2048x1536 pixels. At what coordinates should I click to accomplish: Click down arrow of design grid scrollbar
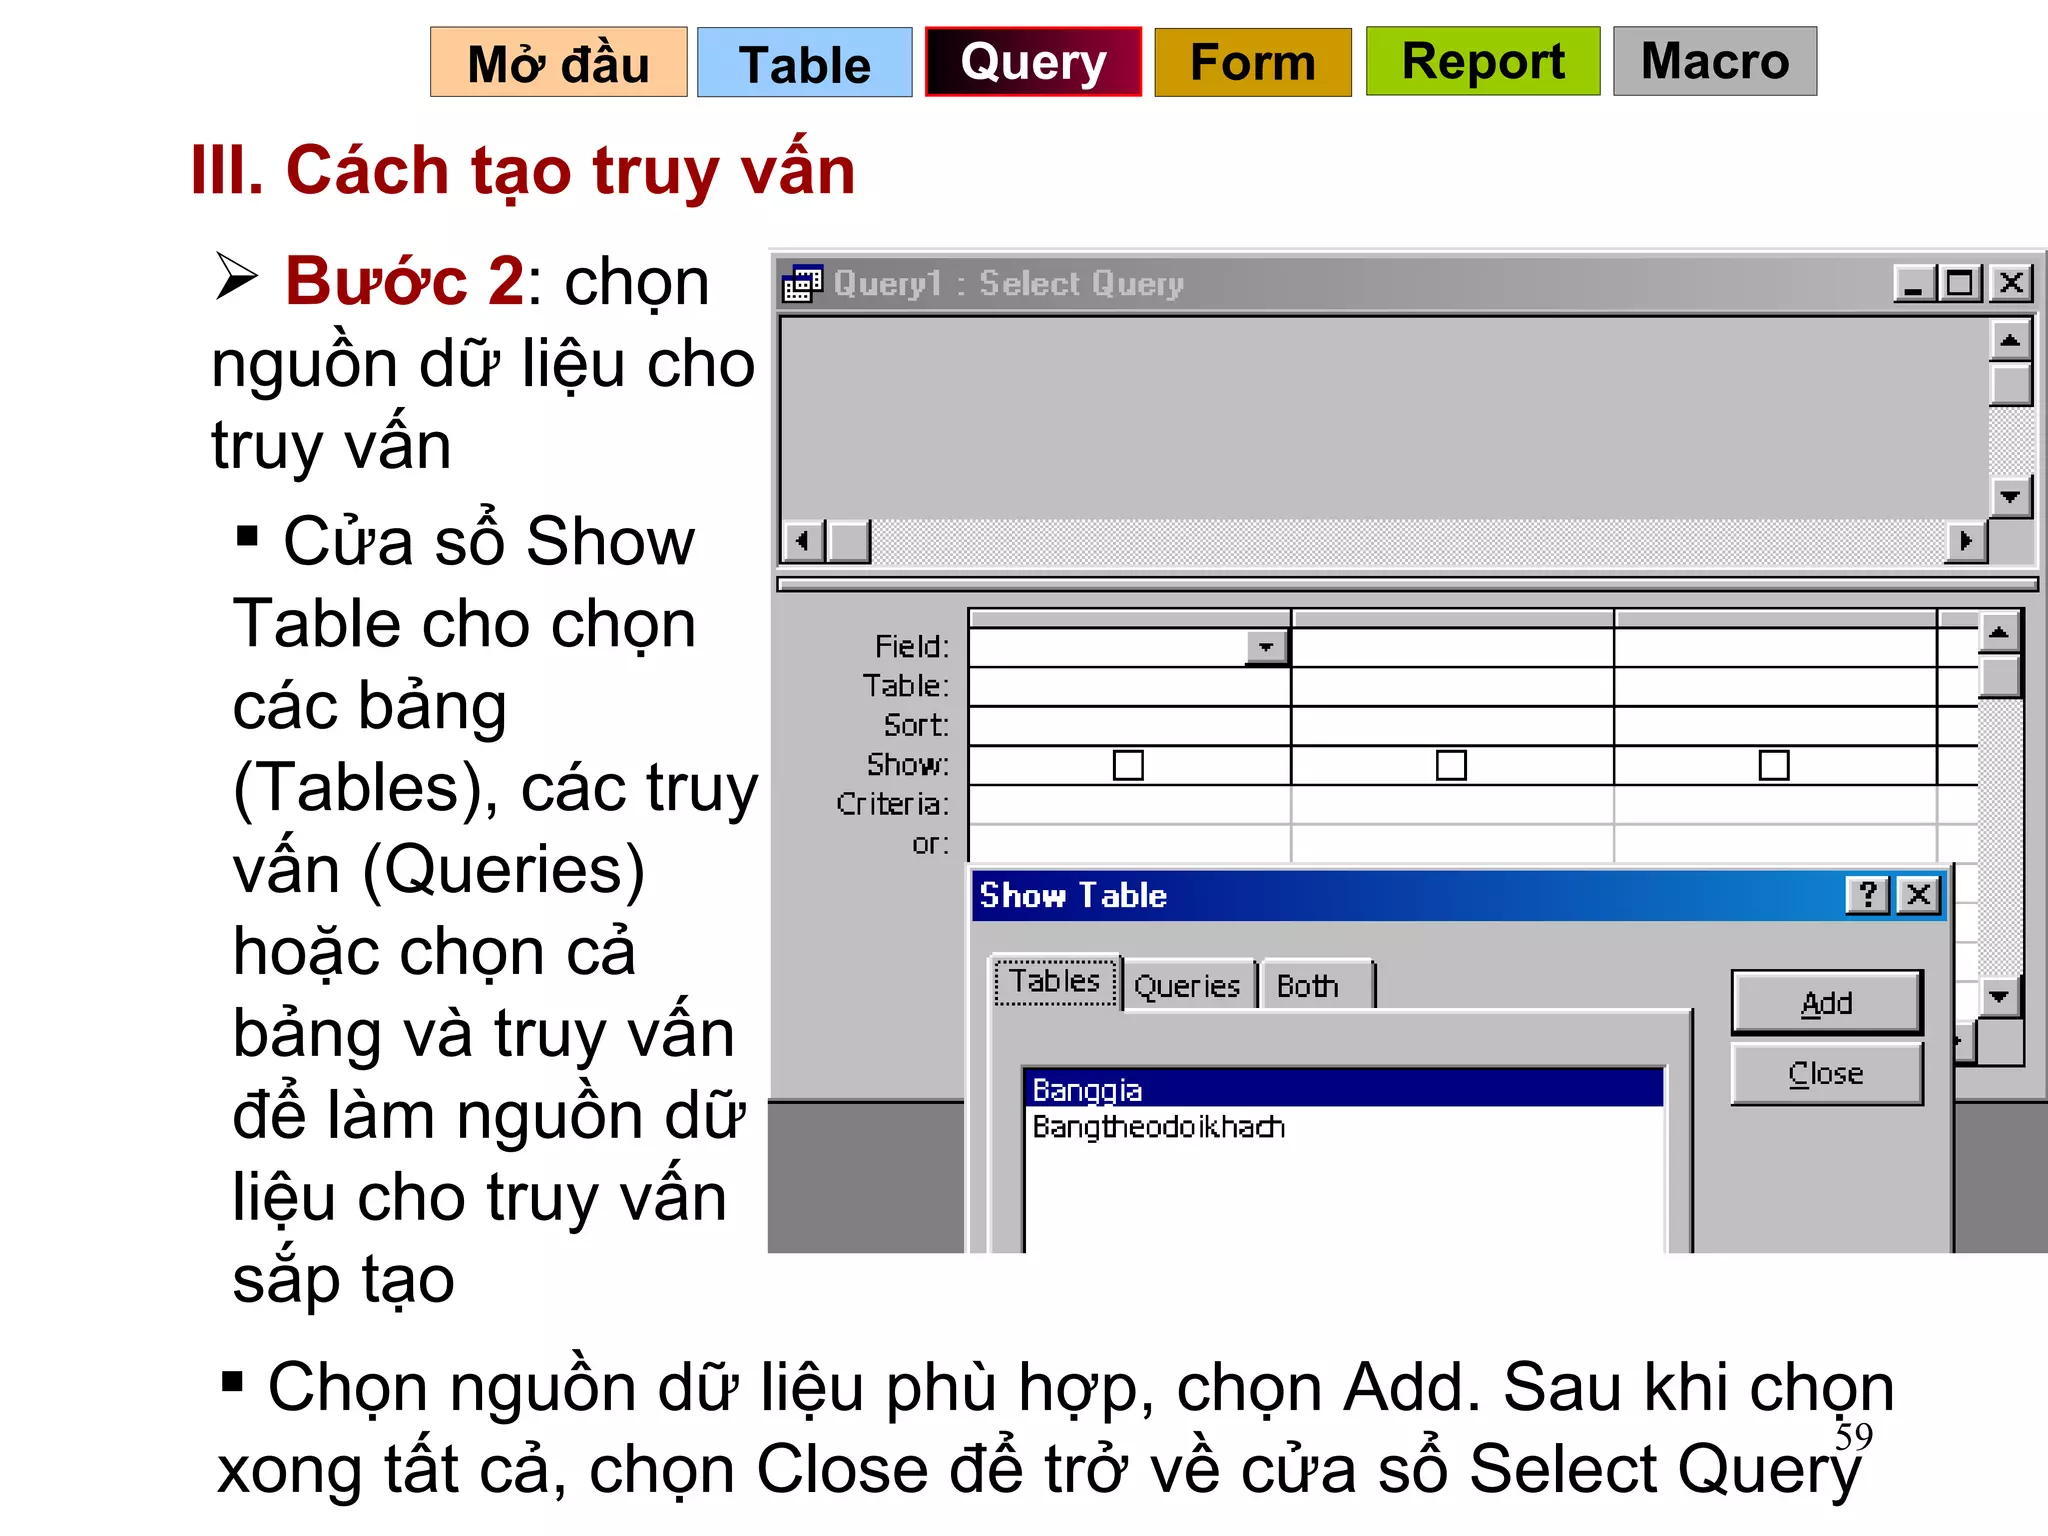[x=1999, y=997]
